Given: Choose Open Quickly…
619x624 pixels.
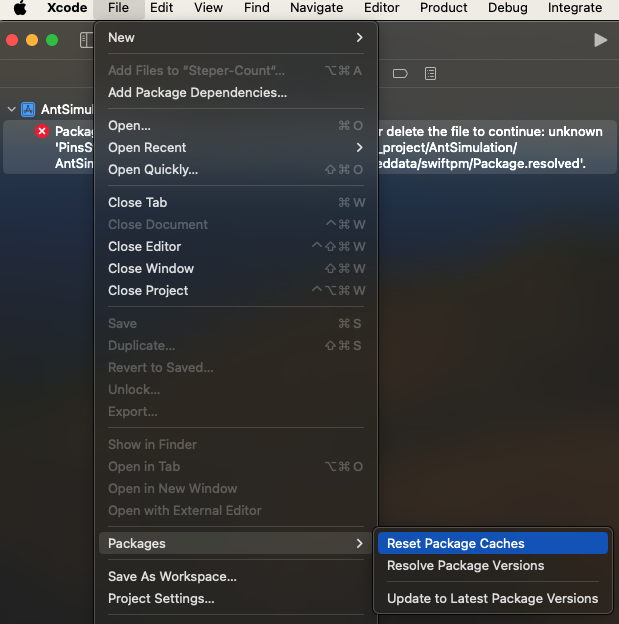Looking at the screenshot, I should click(x=236, y=170).
